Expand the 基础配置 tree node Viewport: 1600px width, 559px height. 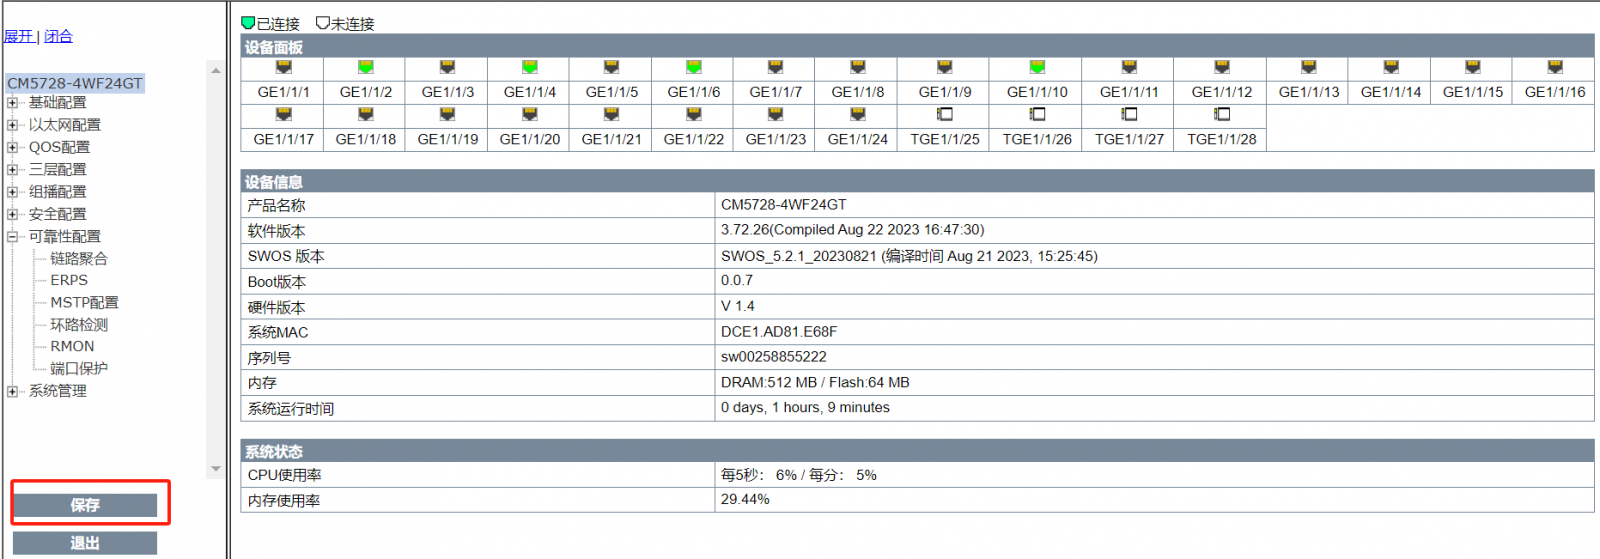click(x=12, y=103)
